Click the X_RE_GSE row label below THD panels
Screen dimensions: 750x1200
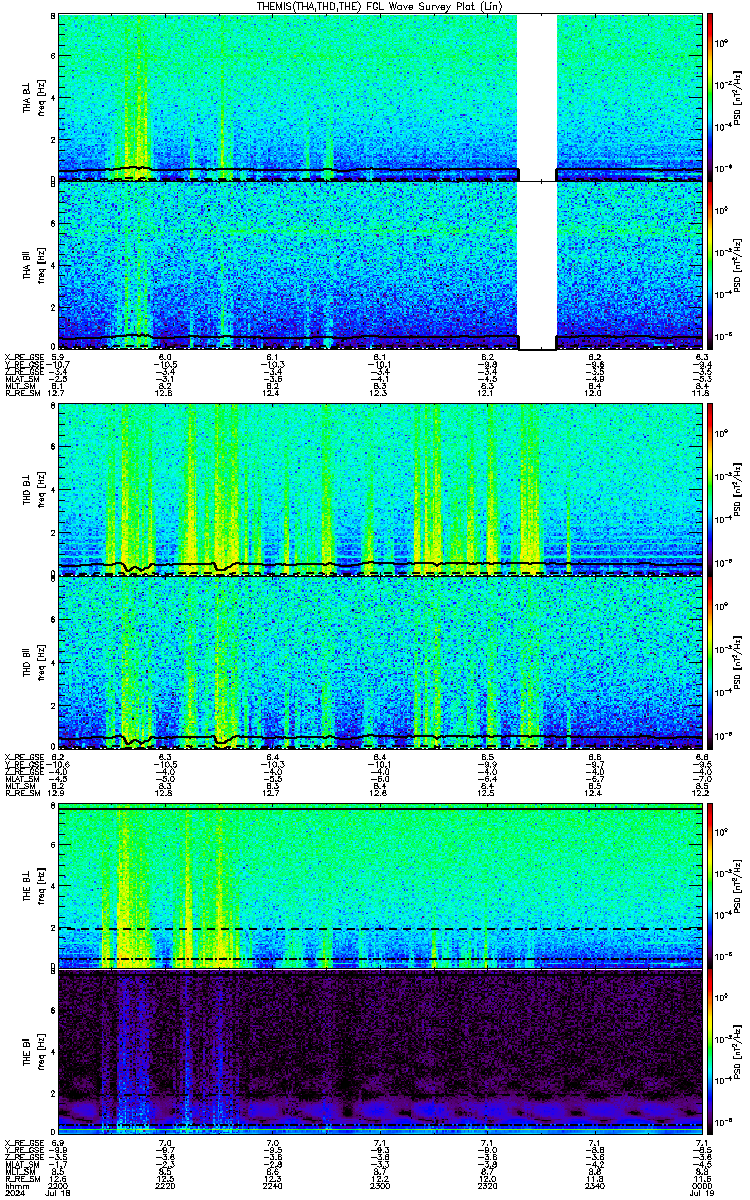[22, 757]
